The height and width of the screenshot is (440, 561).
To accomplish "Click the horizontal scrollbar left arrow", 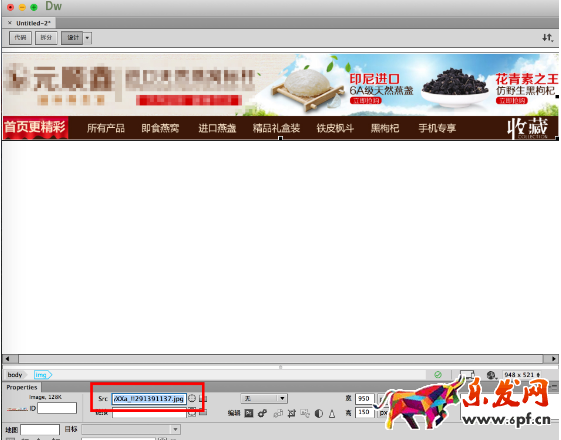I will [x=7, y=358].
